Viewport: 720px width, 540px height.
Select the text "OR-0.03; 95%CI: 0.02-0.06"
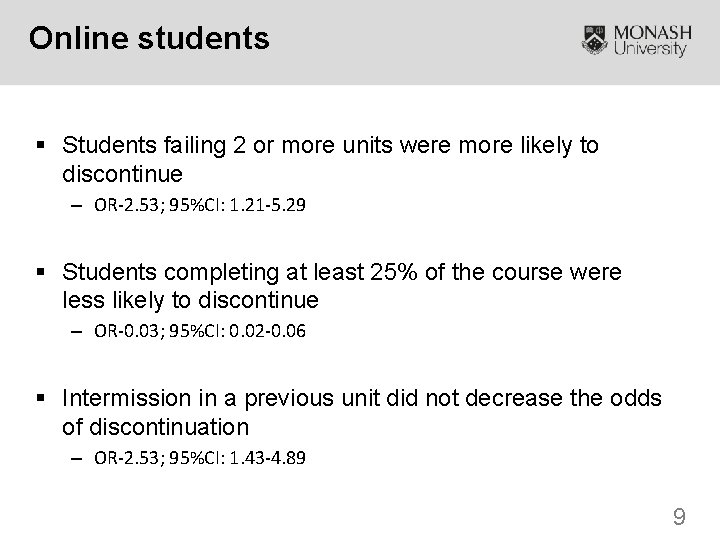click(x=201, y=333)
